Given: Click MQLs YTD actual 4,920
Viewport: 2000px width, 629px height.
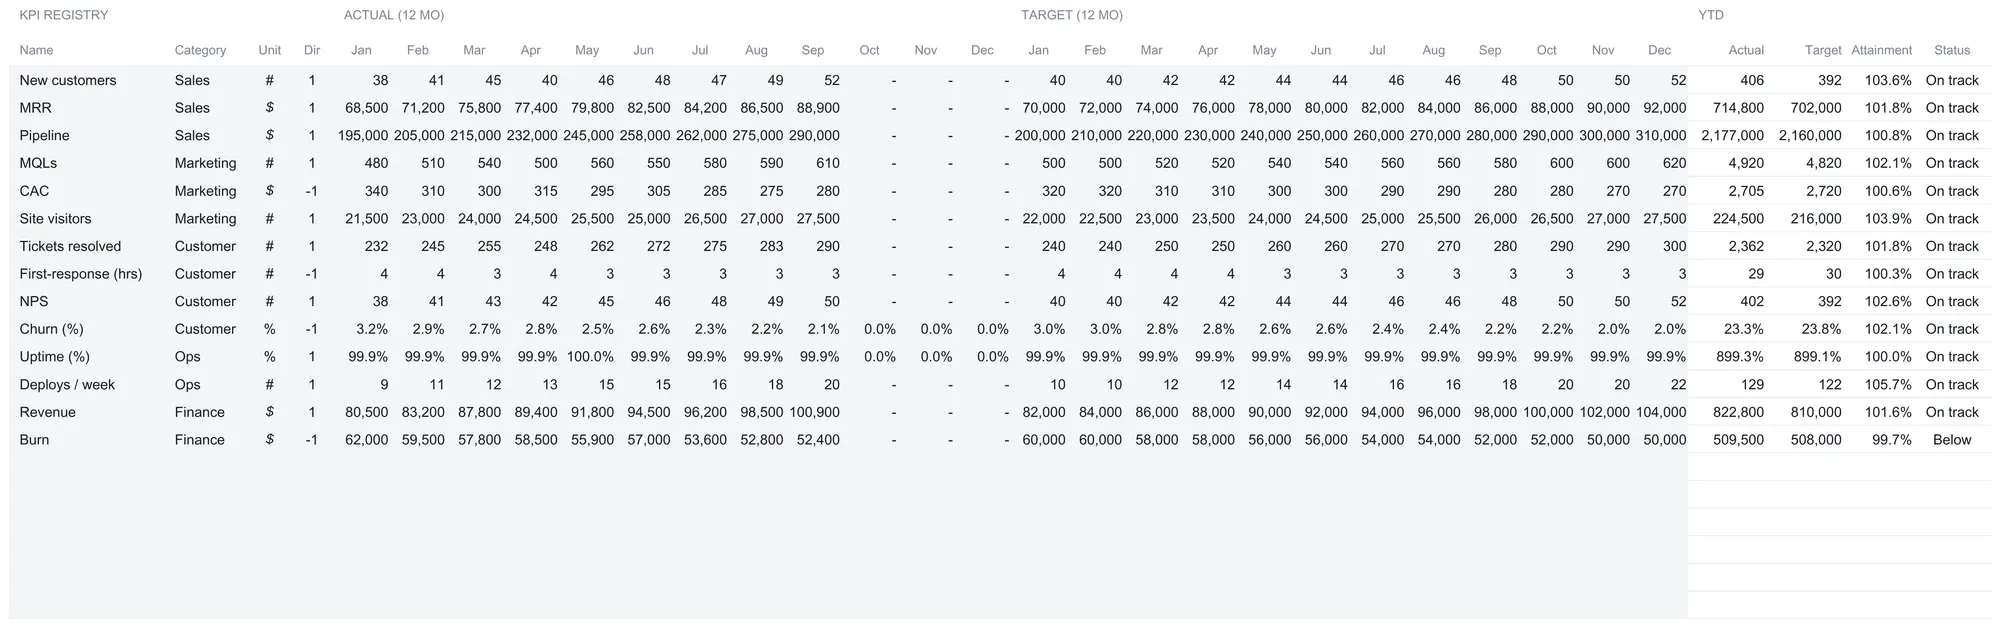Looking at the screenshot, I should 1746,163.
